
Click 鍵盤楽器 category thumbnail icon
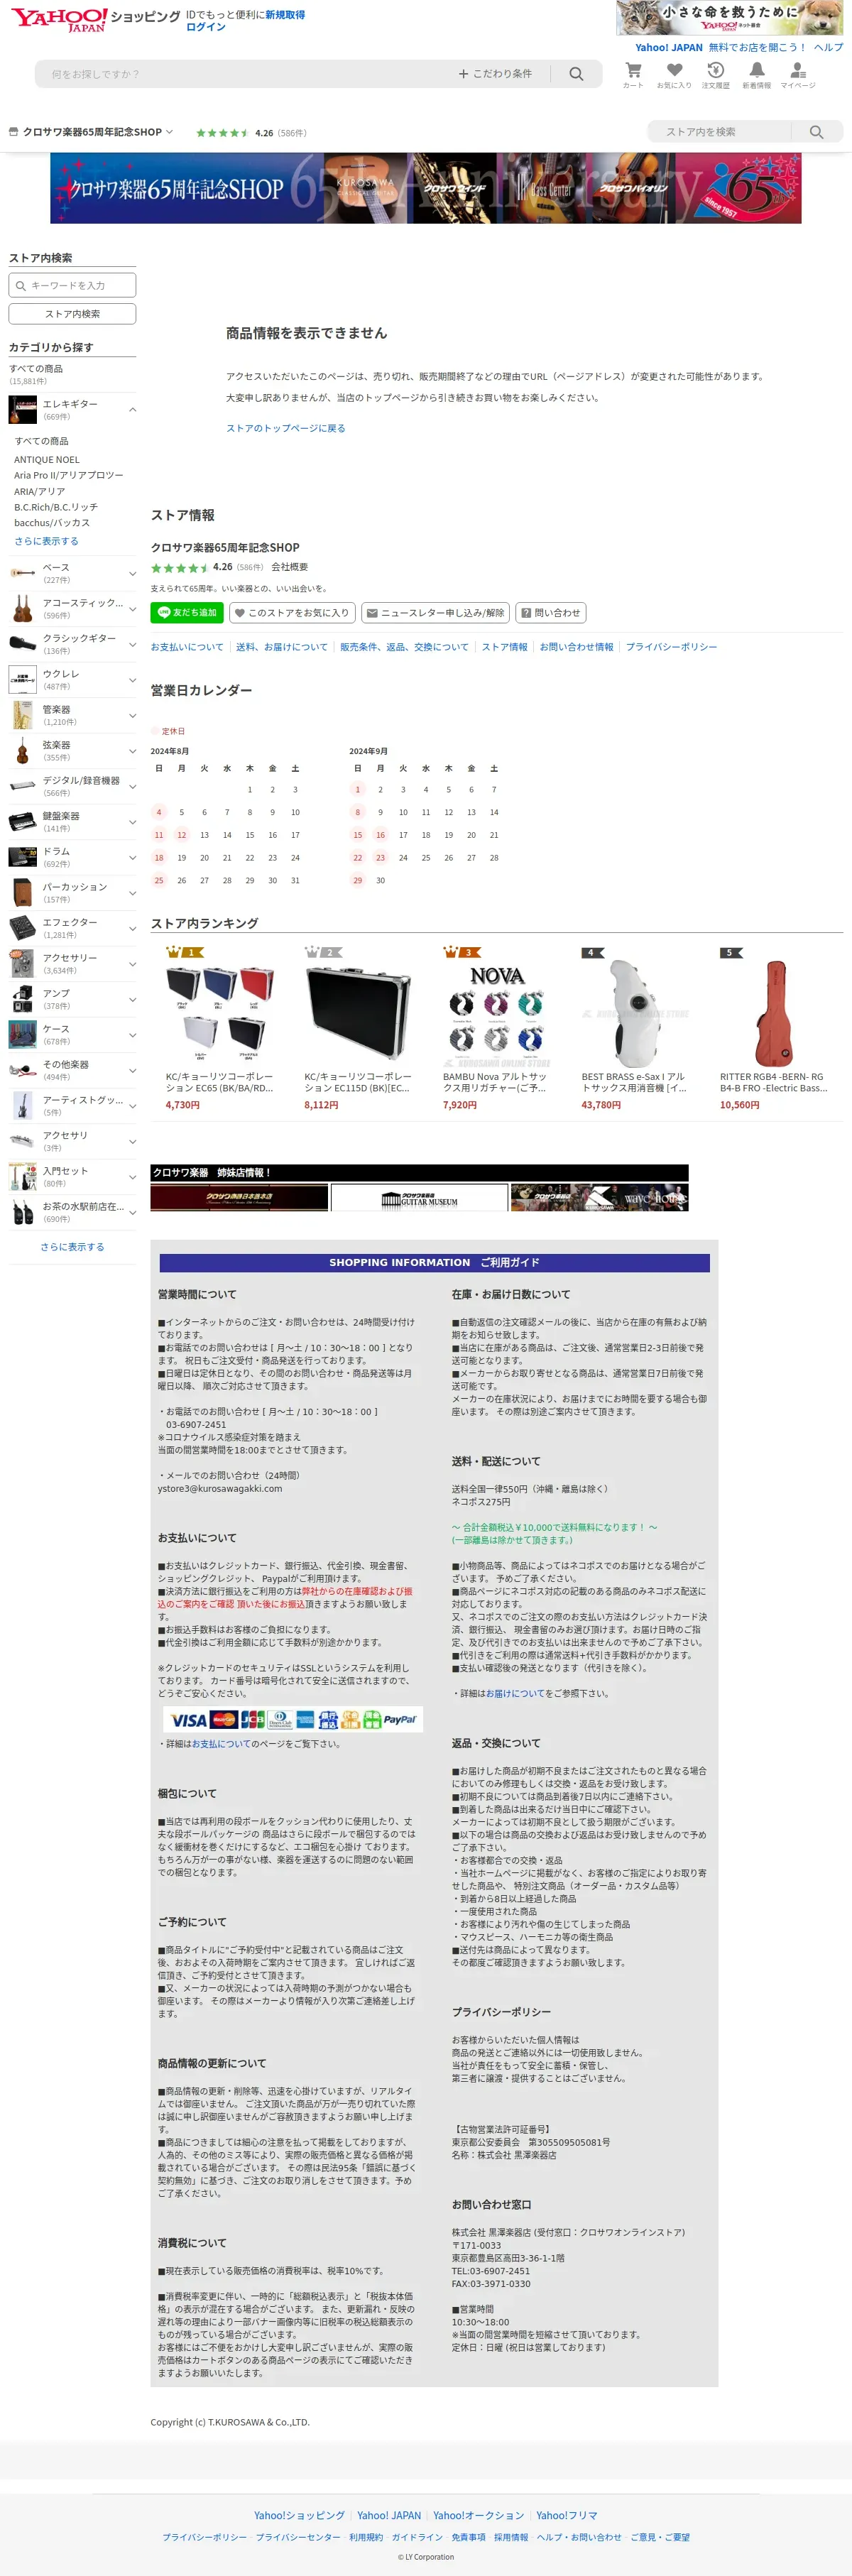click(x=23, y=822)
